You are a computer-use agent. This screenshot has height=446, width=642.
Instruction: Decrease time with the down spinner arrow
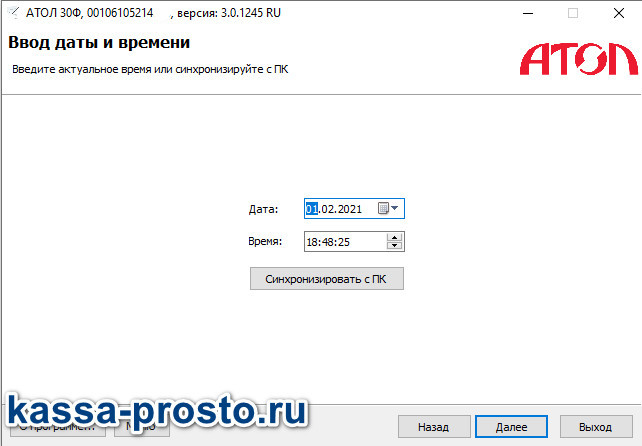pos(394,245)
